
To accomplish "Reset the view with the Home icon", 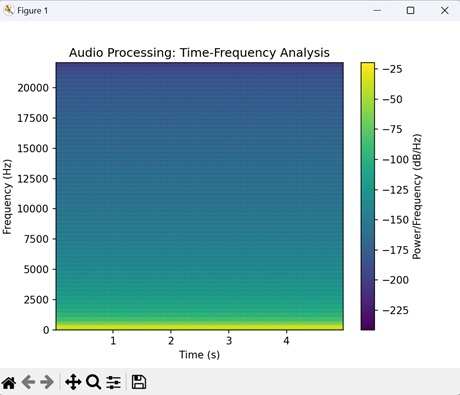I will (9, 382).
